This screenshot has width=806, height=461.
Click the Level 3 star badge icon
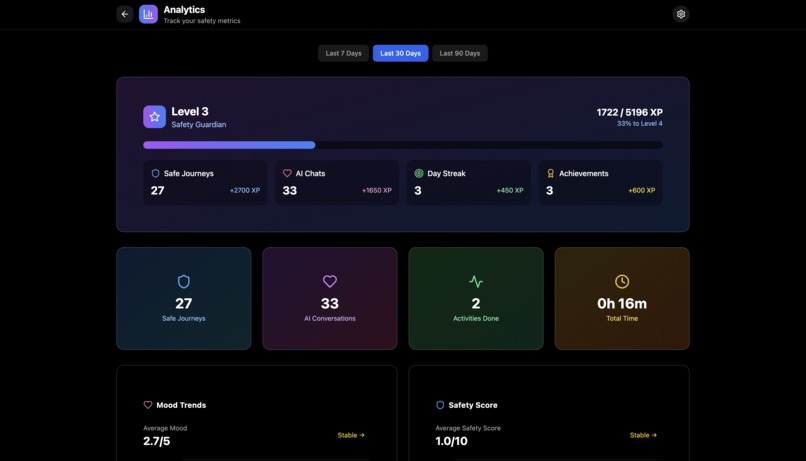pyautogui.click(x=154, y=117)
